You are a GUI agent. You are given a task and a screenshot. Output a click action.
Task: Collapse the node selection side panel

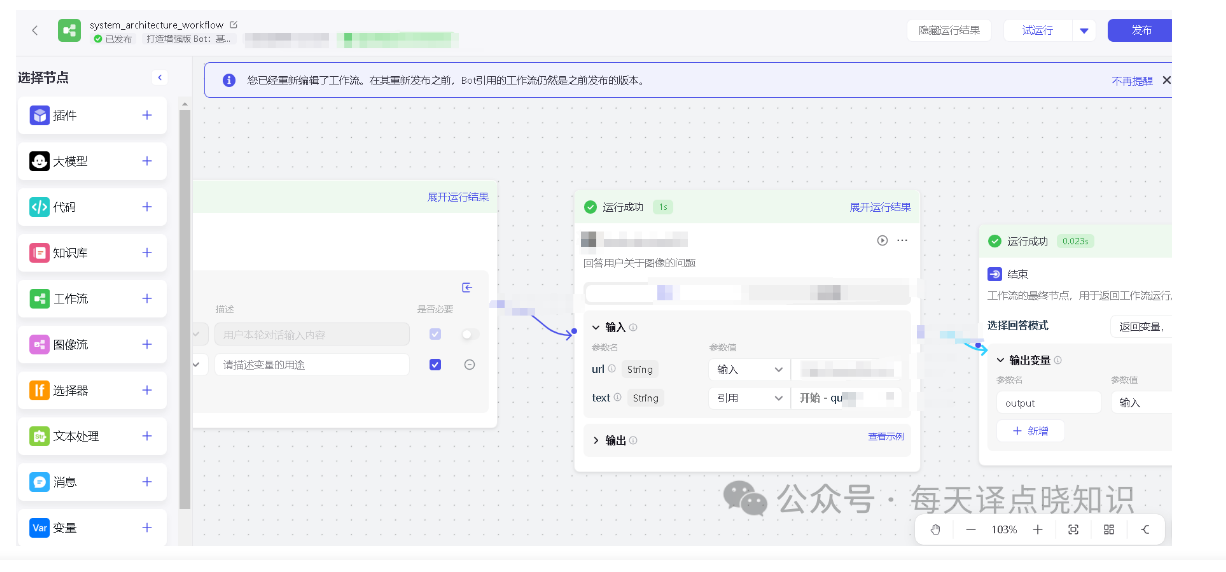(x=159, y=77)
